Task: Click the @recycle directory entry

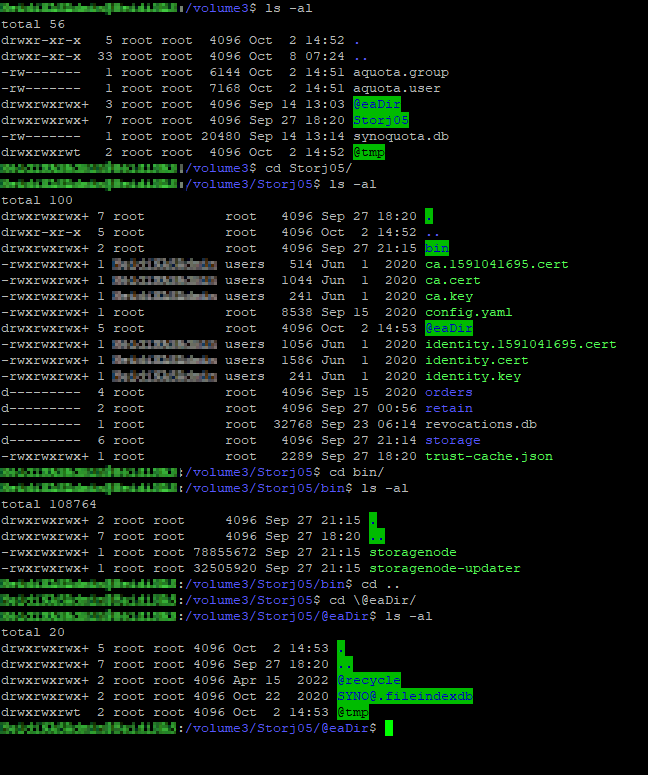Action: [x=368, y=680]
